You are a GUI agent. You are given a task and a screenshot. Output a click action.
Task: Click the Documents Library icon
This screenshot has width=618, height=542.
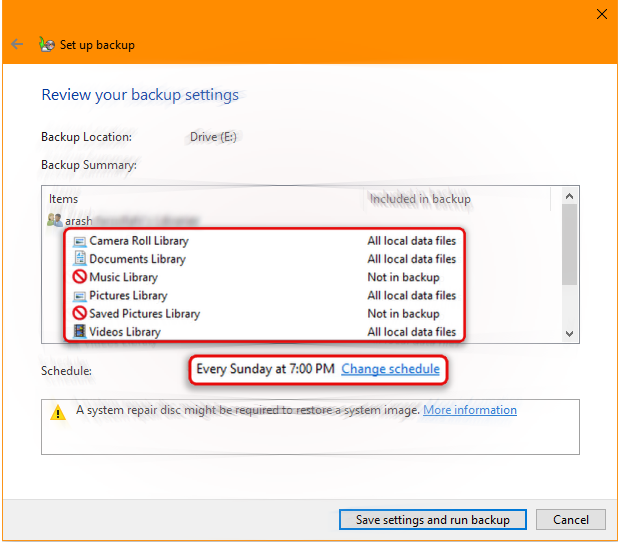pyautogui.click(x=80, y=259)
